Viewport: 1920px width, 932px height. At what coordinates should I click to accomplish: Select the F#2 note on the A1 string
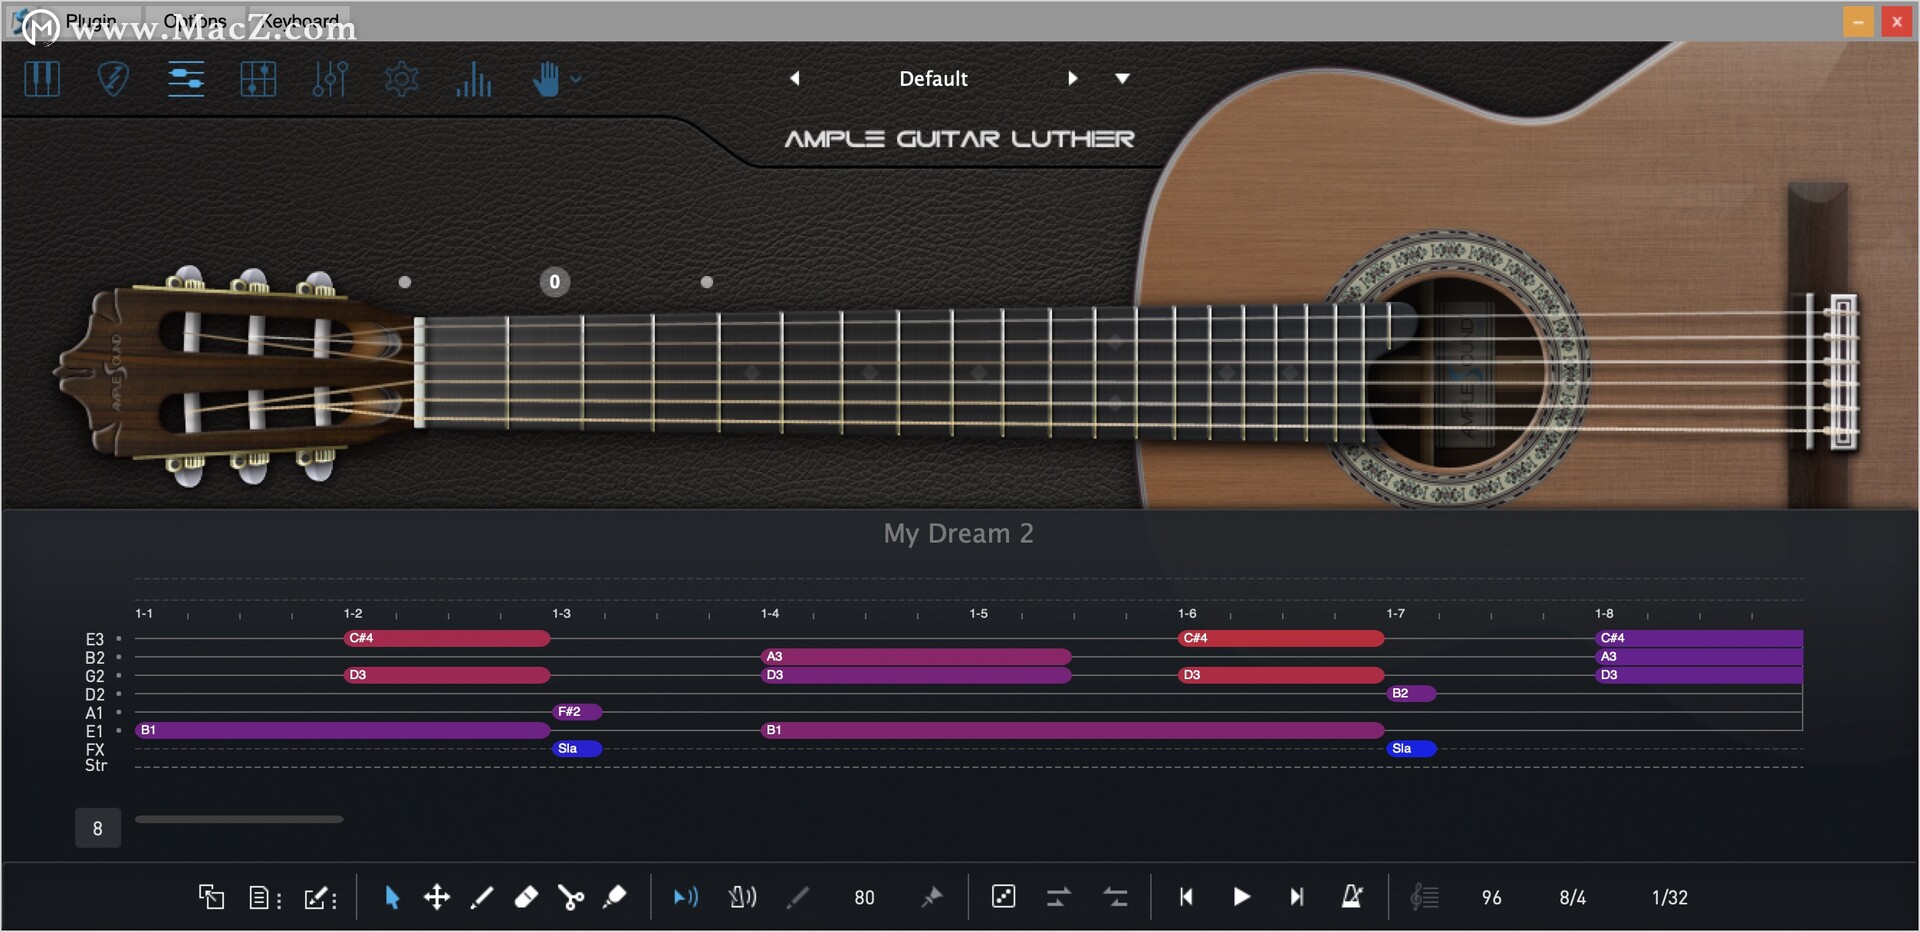tap(577, 712)
